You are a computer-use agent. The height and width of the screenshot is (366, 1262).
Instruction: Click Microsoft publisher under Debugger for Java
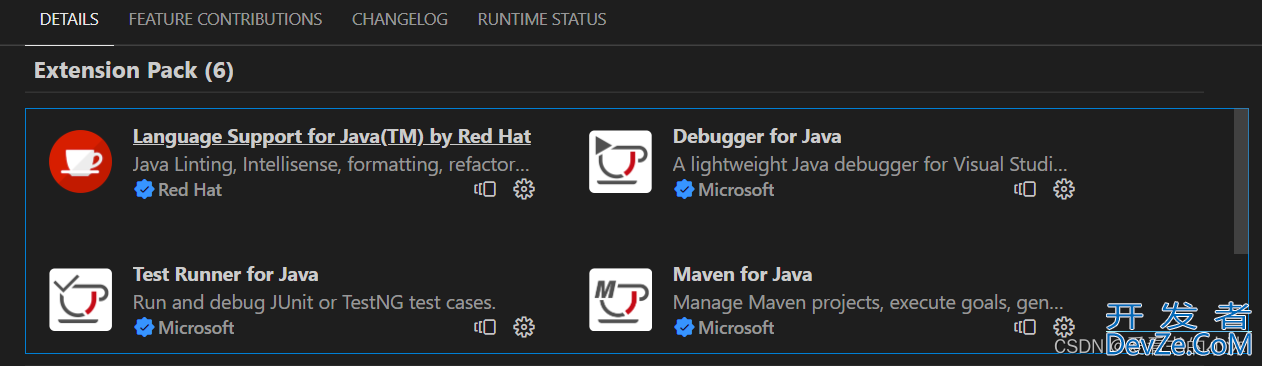tap(736, 189)
